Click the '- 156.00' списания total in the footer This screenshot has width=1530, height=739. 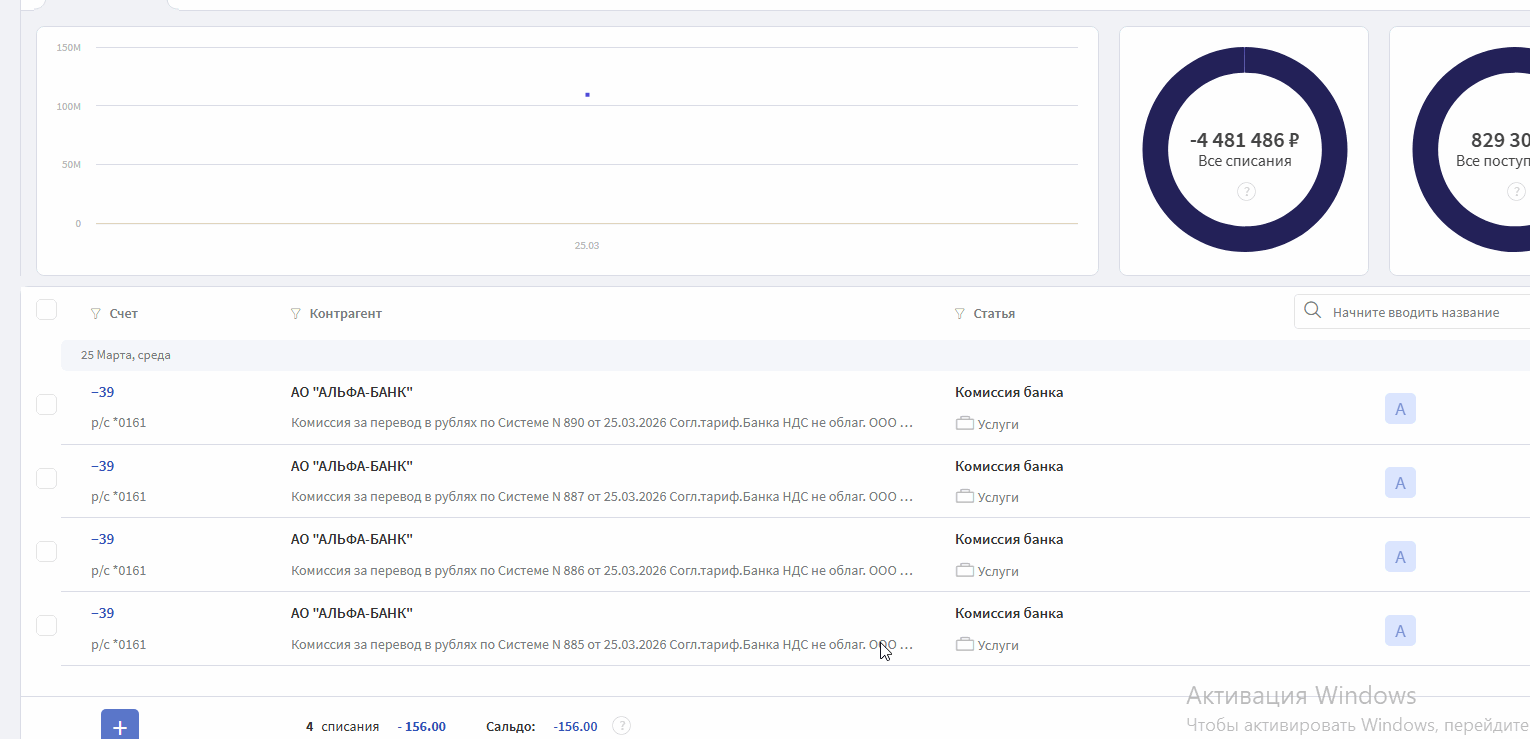click(x=421, y=727)
